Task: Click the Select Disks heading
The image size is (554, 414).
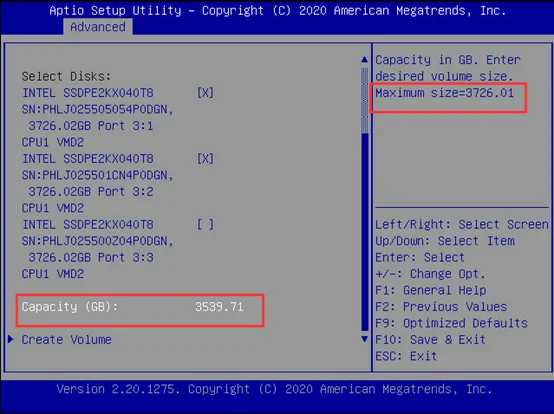Action: point(66,76)
